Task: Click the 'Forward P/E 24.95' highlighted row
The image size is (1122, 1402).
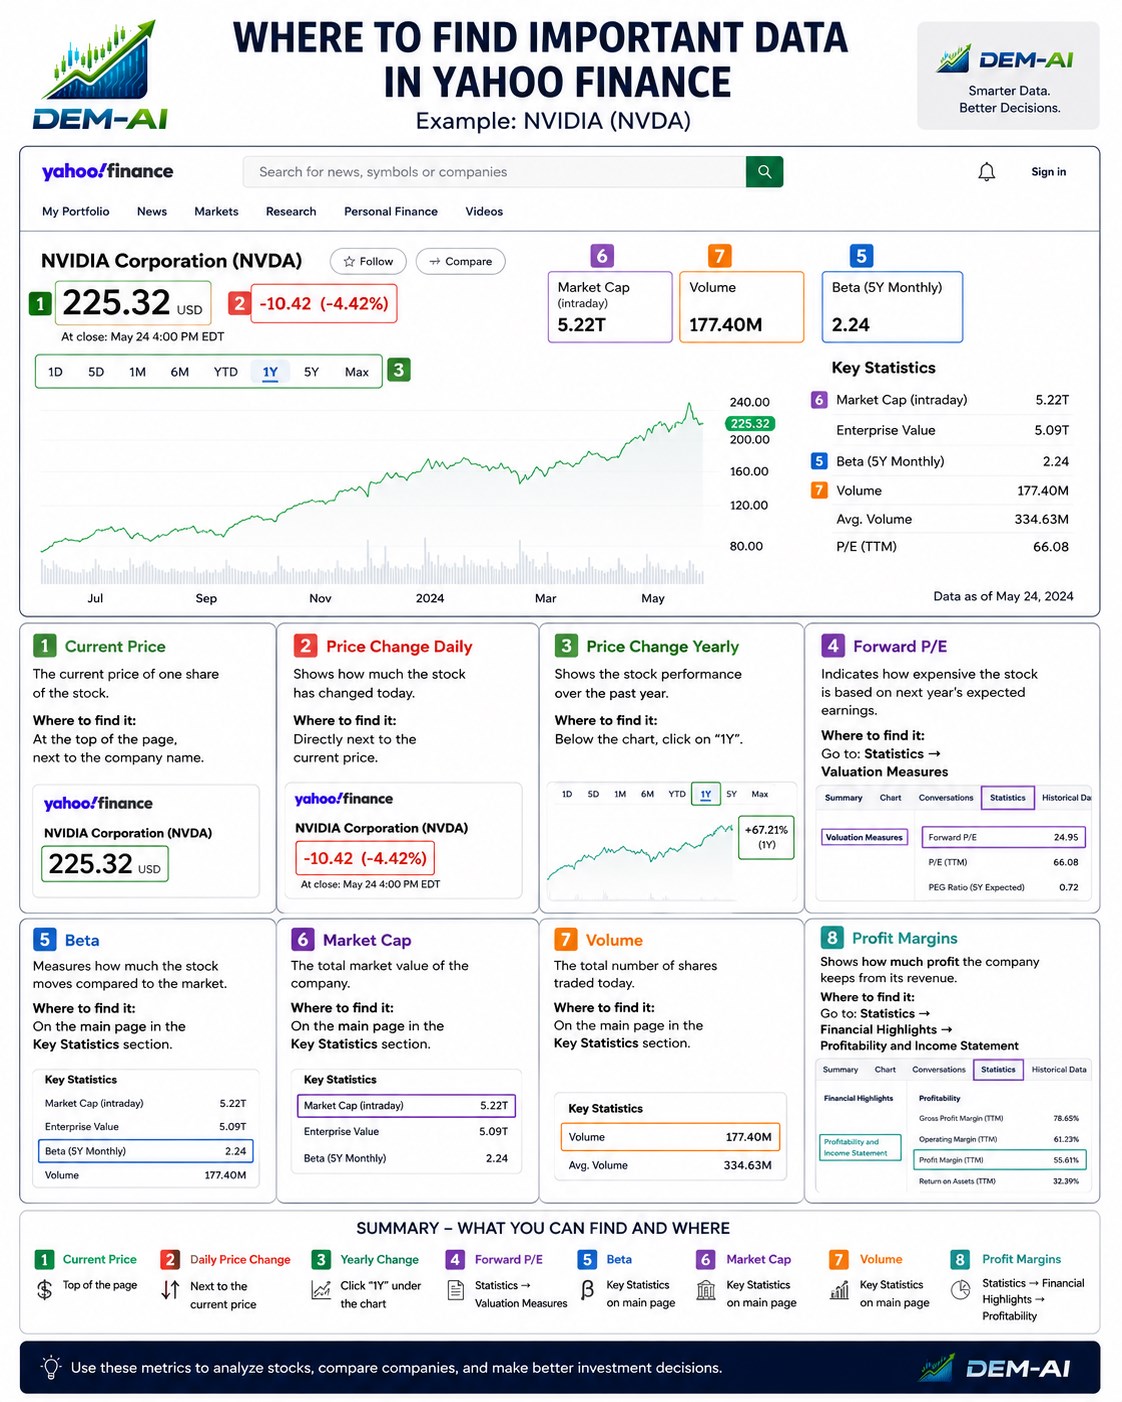Action: click(1003, 837)
